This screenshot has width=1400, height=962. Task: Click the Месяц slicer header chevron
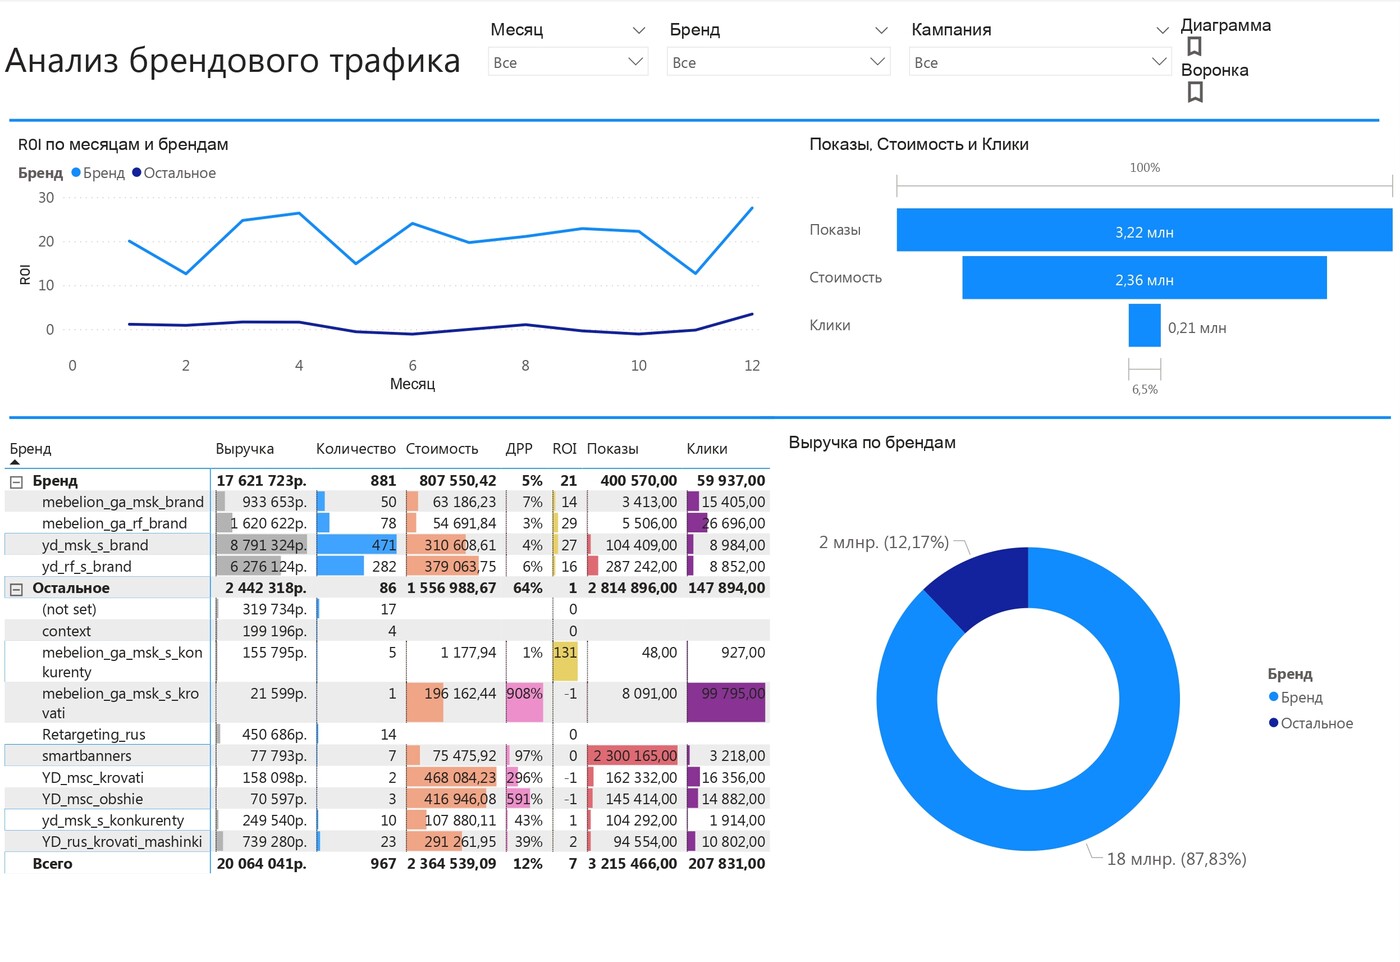click(x=639, y=30)
